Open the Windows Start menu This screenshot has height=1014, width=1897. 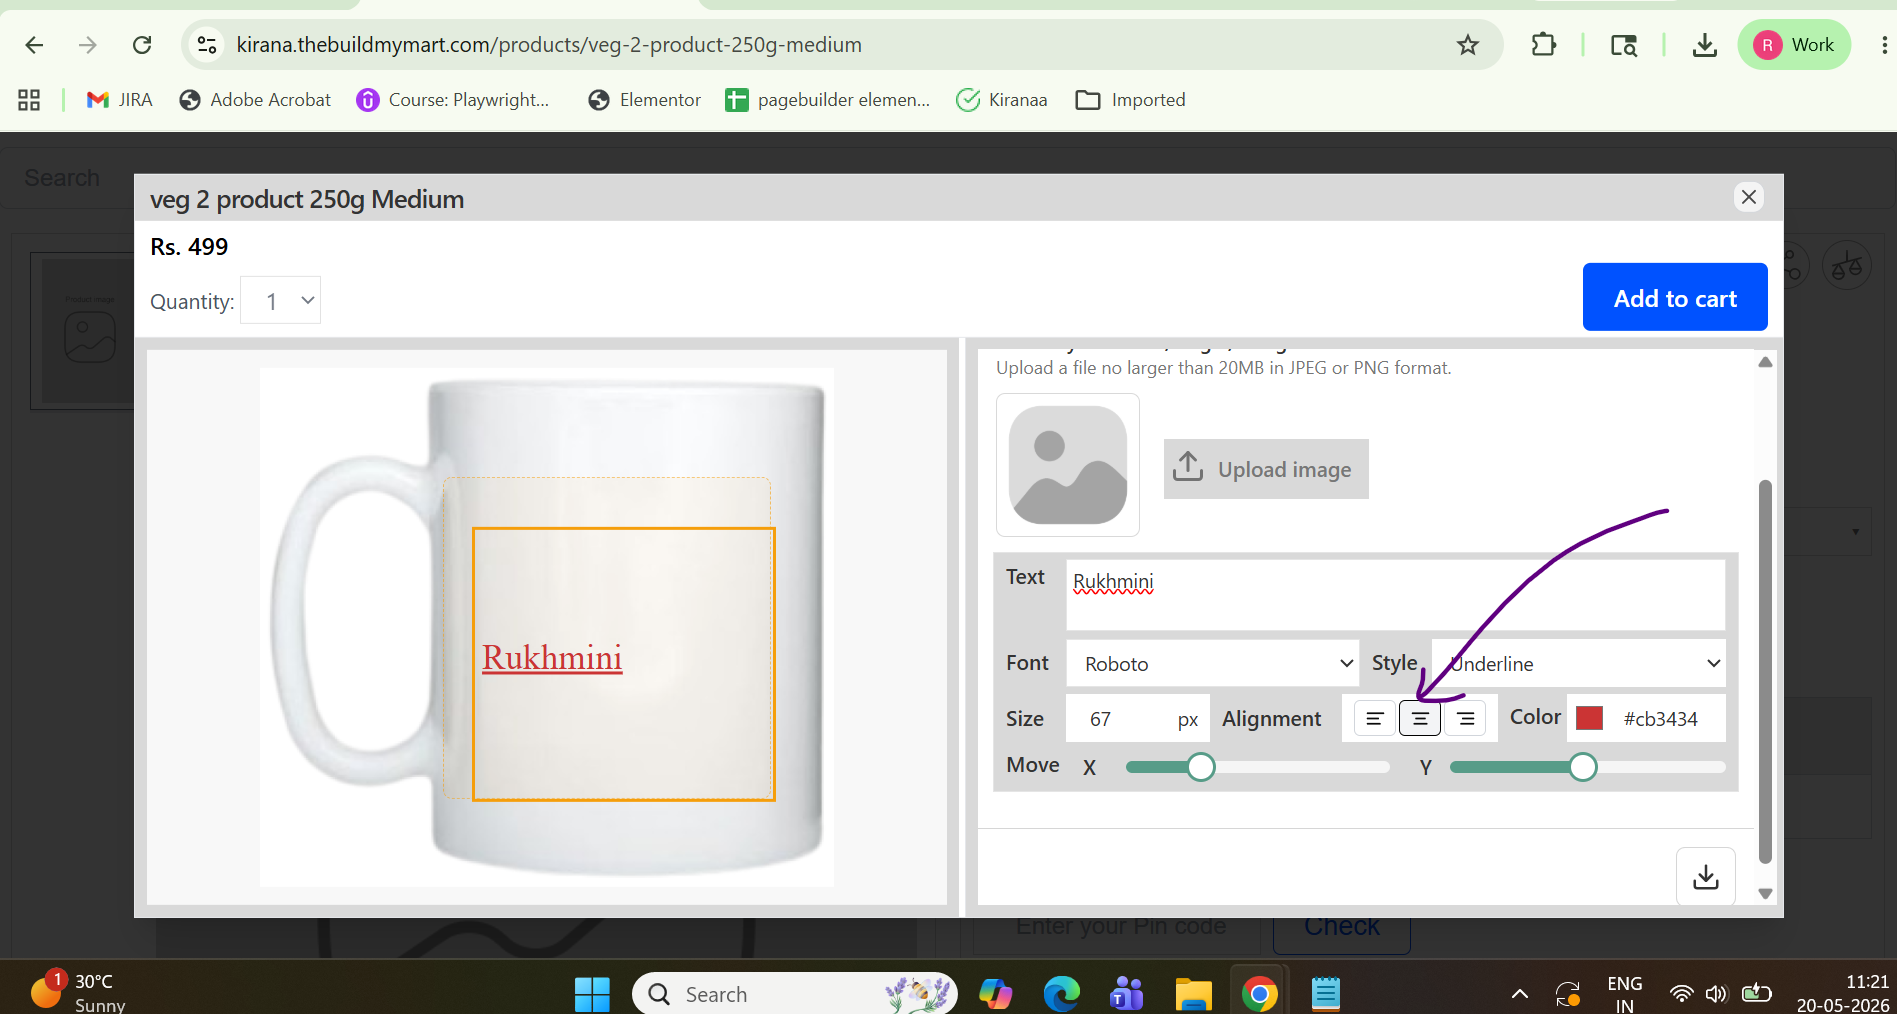592,994
